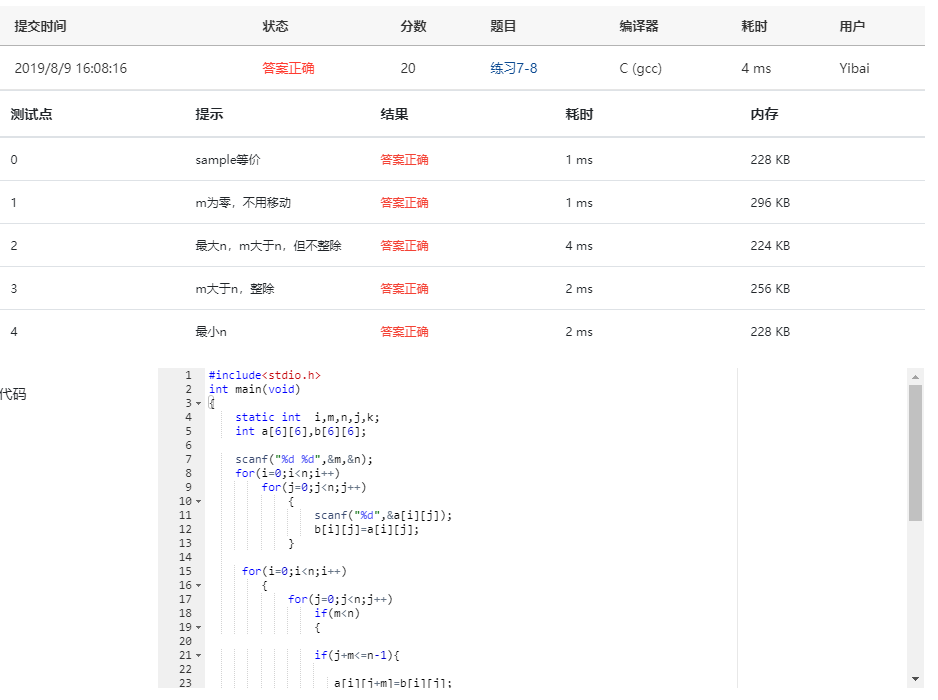This screenshot has width=938, height=700.
Task: Click the code editor scrollbar thumb
Action: (x=915, y=453)
